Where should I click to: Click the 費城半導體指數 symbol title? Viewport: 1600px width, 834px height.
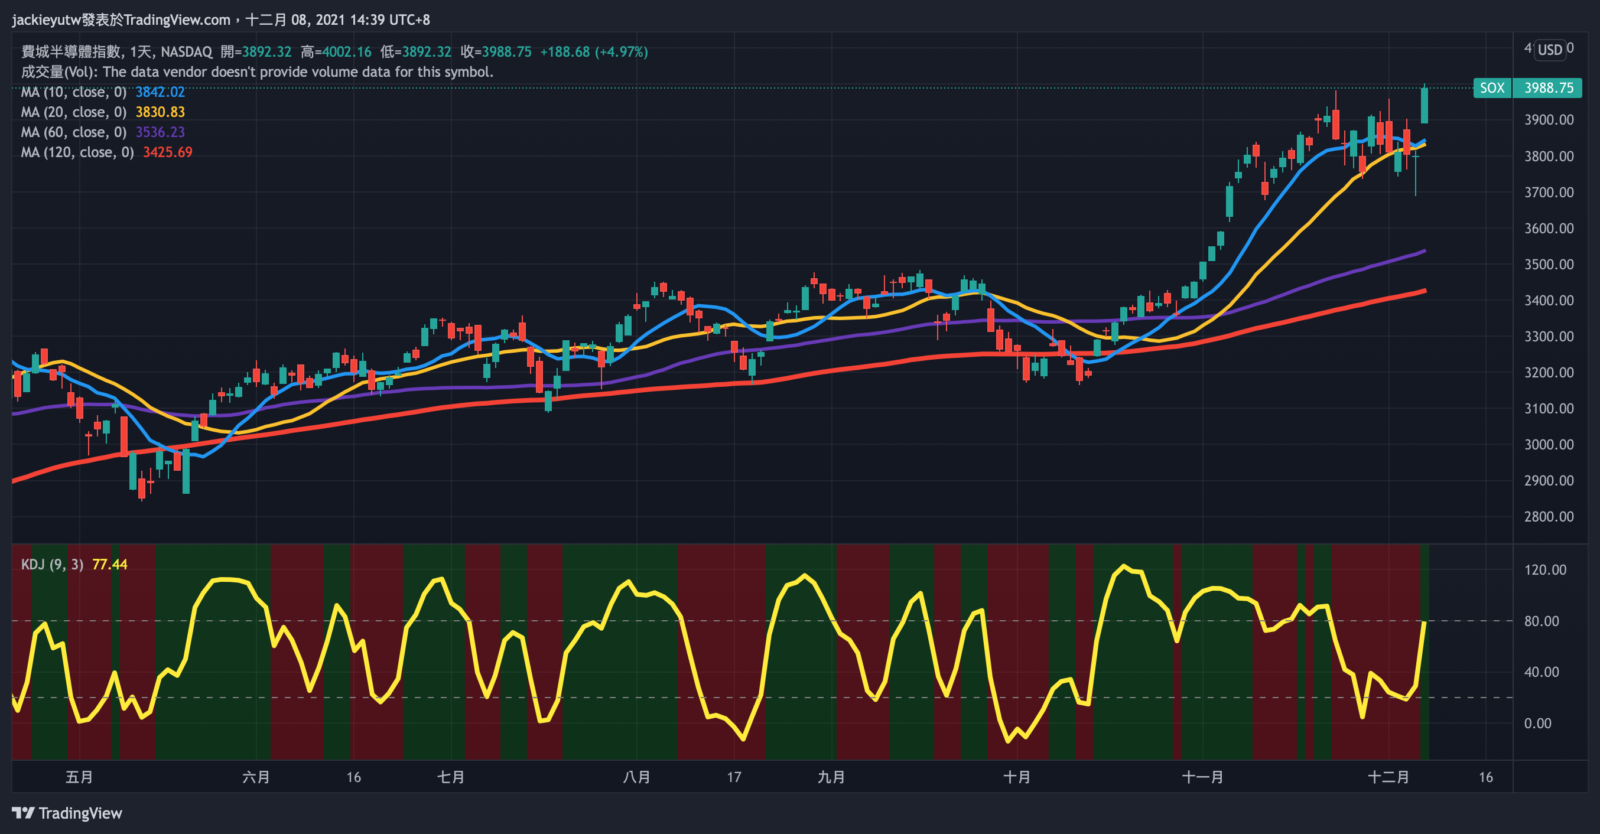[72, 52]
